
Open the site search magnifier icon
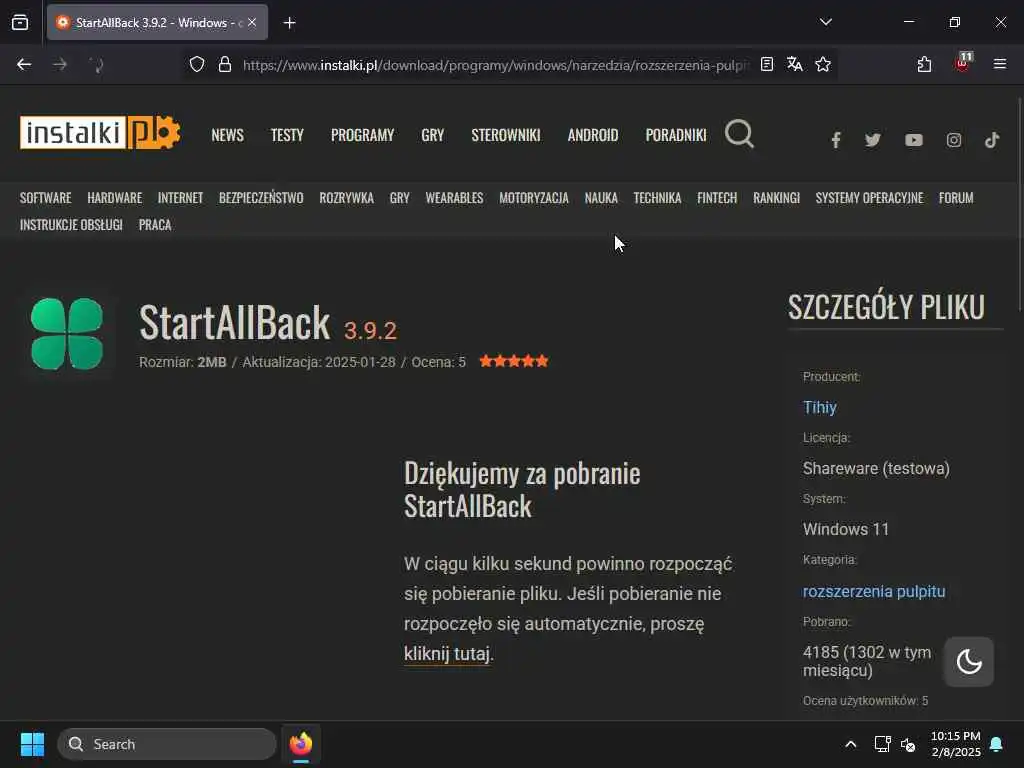(739, 134)
